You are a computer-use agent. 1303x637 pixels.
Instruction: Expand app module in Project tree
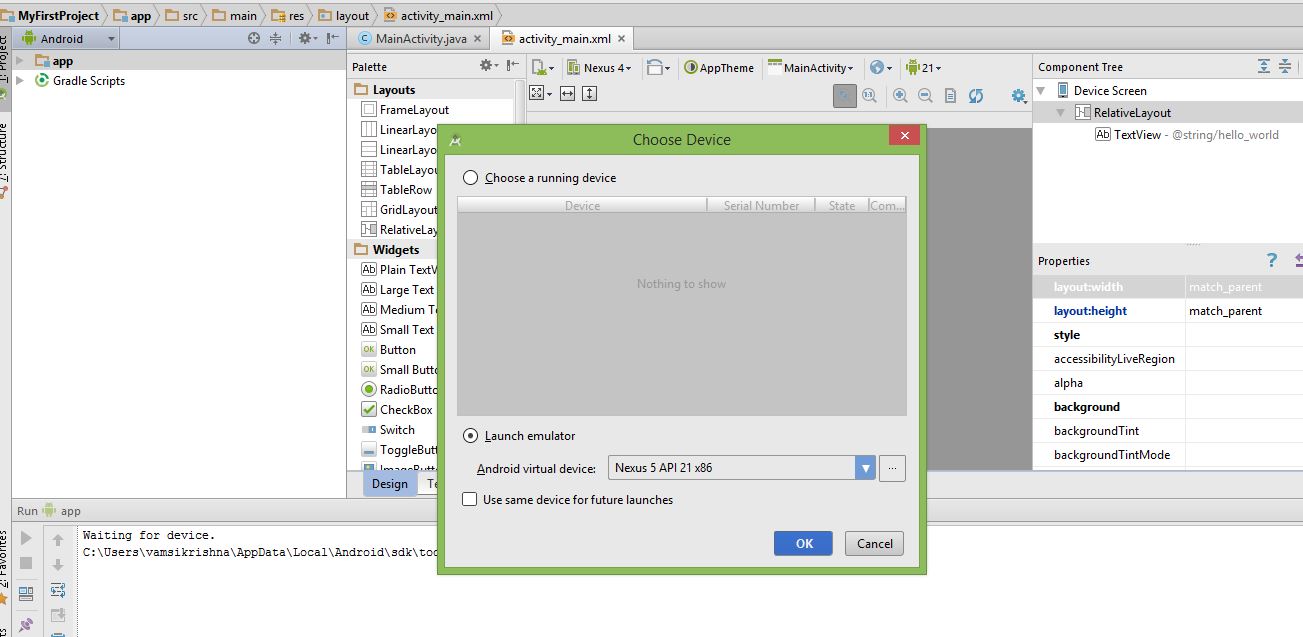20,61
